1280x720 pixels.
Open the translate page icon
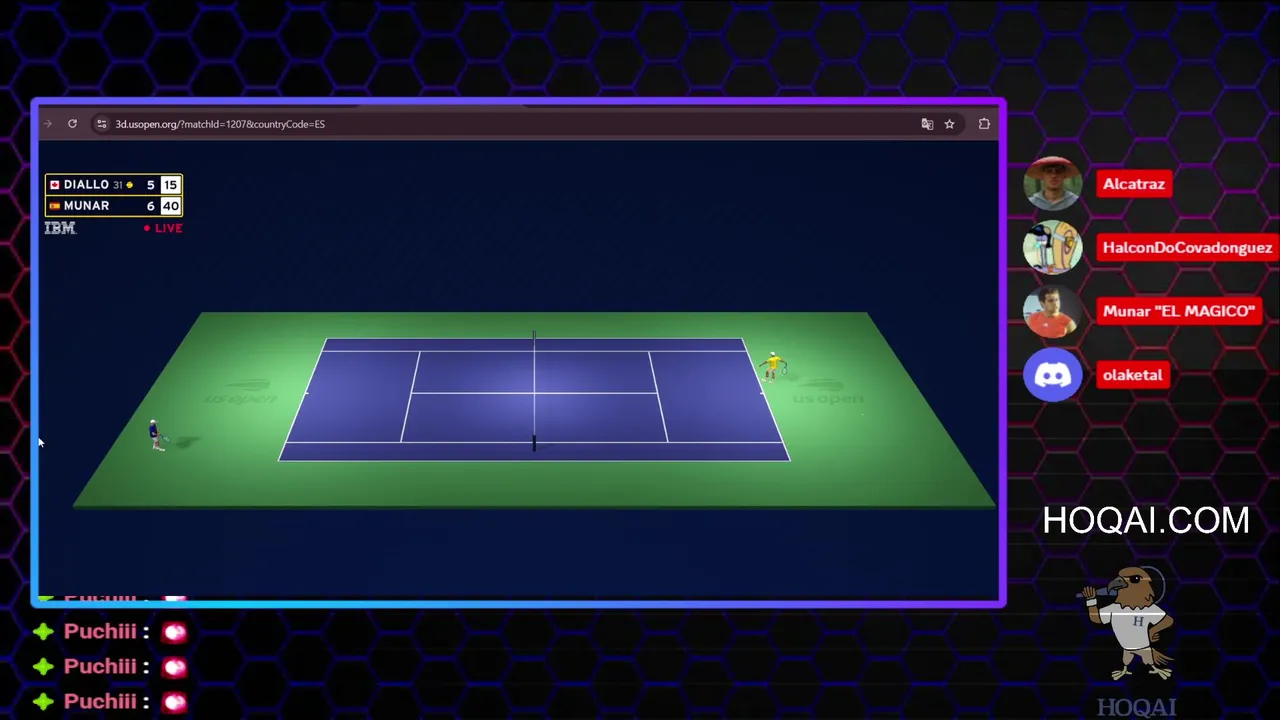(x=927, y=124)
